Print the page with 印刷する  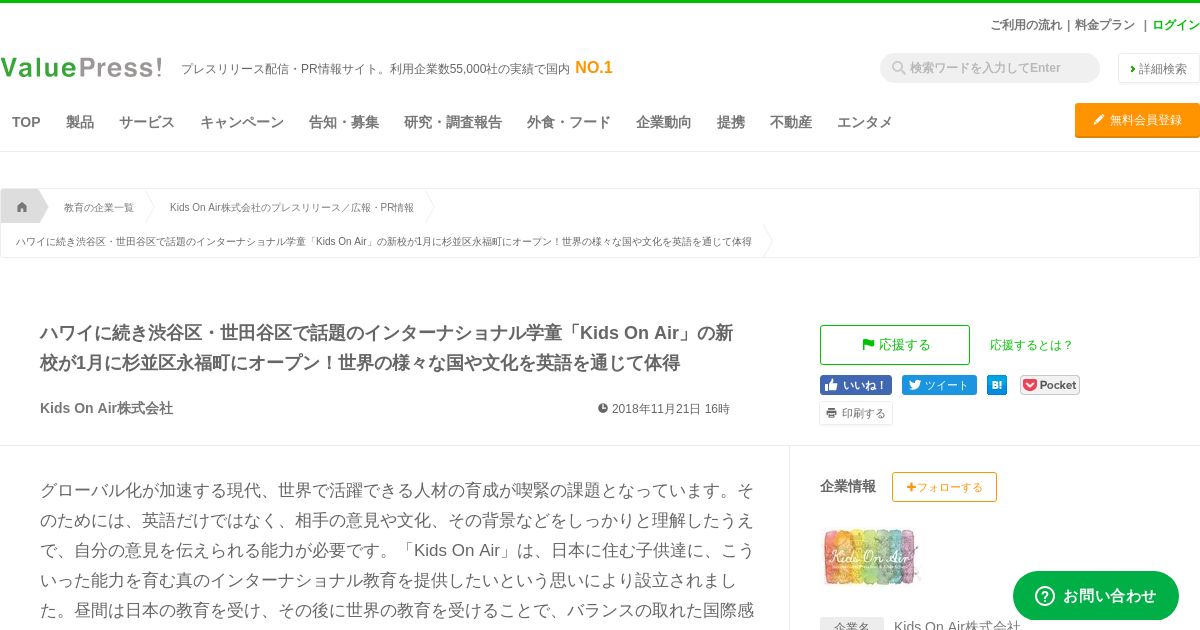click(x=856, y=413)
